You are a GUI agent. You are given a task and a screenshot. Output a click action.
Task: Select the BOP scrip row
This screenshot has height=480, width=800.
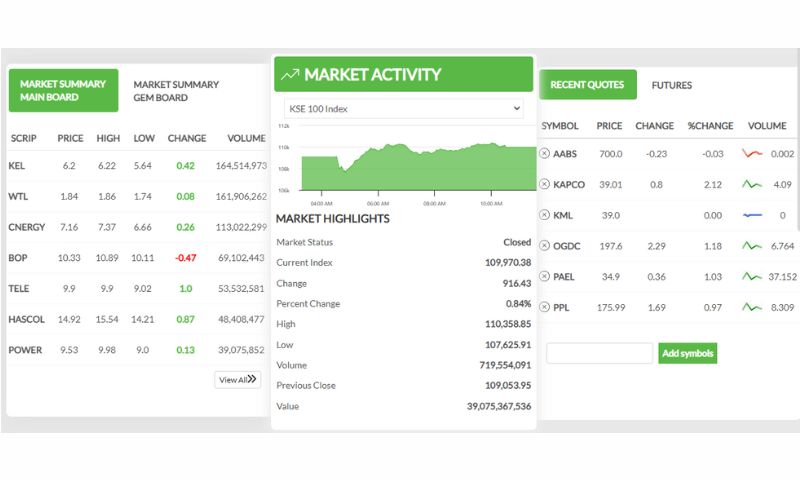coord(138,258)
